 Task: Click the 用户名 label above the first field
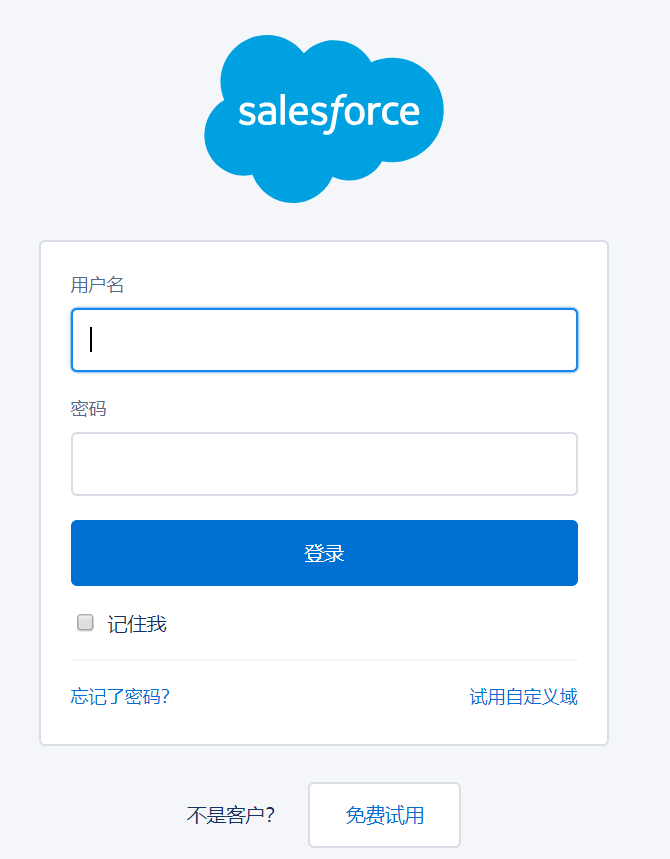(x=97, y=285)
